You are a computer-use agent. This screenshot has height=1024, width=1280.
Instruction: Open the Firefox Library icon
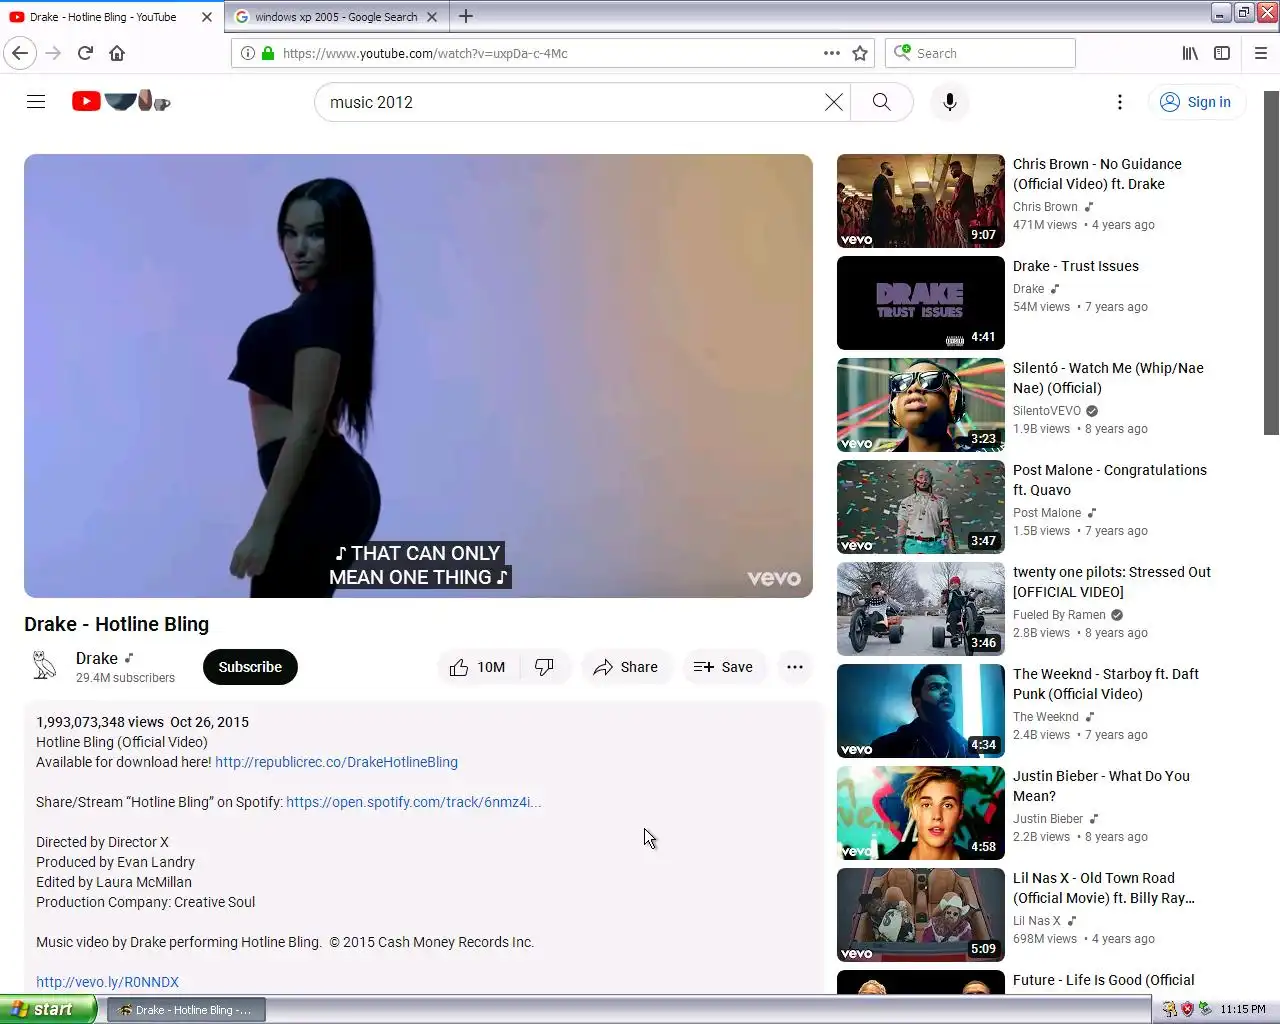(x=1190, y=53)
